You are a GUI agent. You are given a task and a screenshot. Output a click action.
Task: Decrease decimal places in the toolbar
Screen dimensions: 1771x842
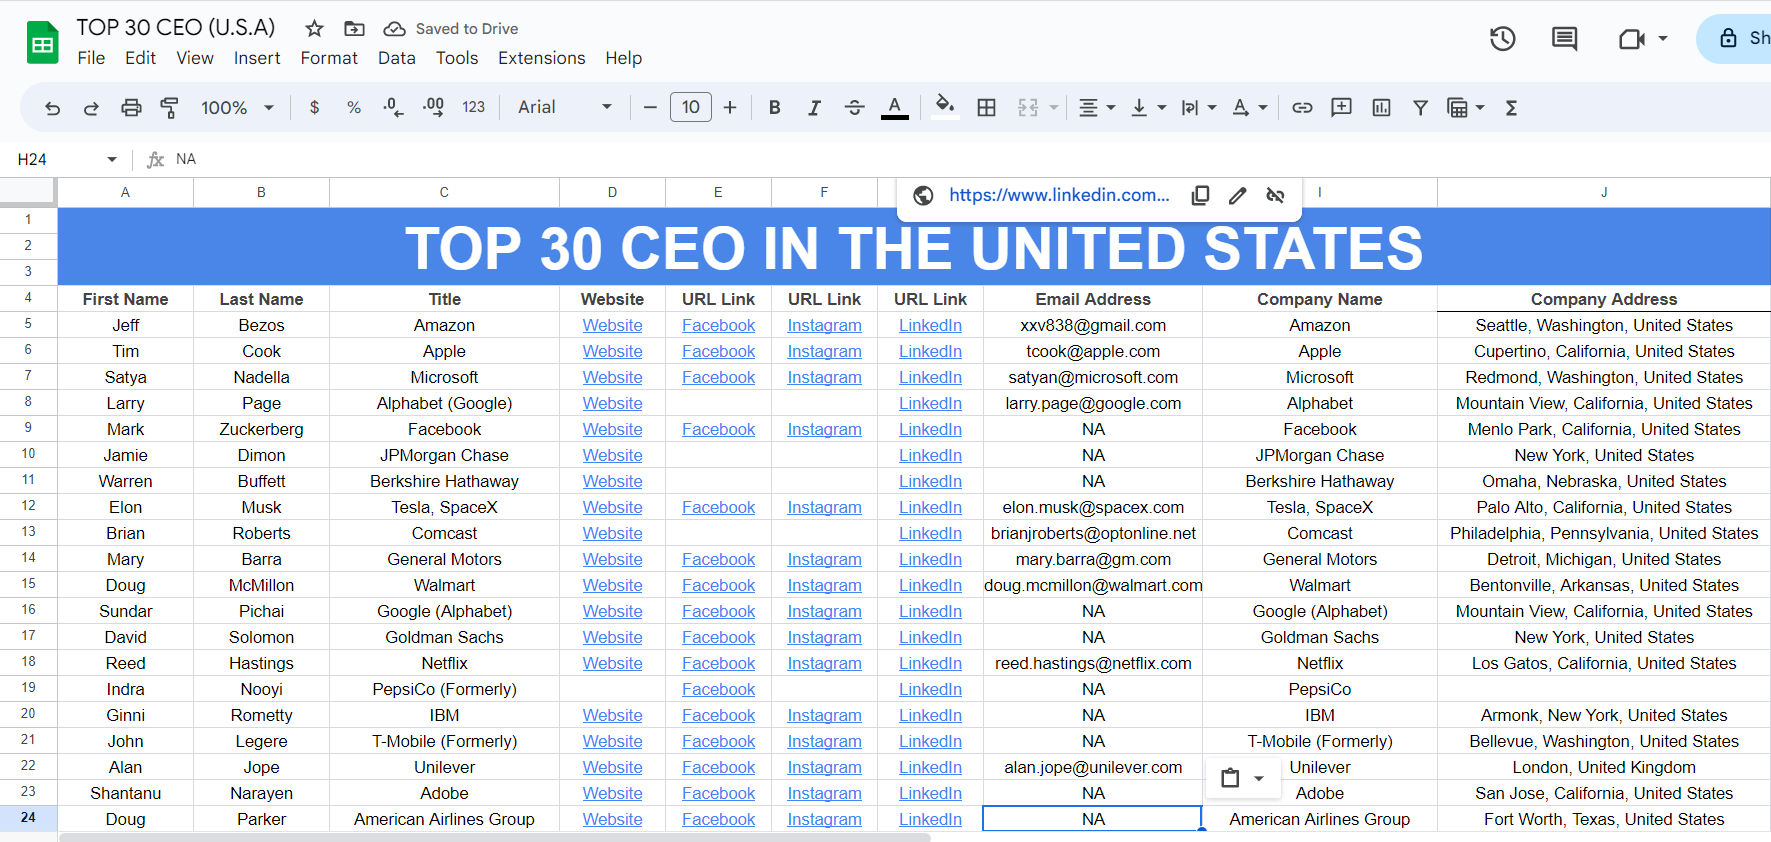(394, 107)
